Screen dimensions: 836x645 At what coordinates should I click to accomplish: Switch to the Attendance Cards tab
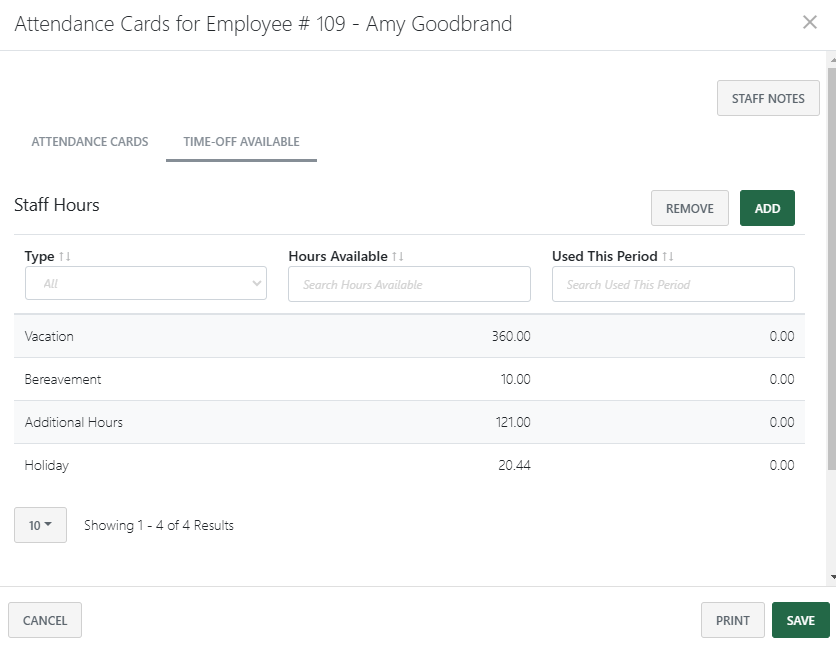(x=89, y=142)
